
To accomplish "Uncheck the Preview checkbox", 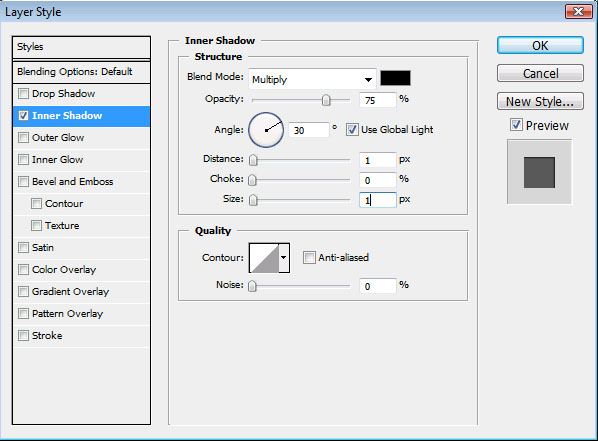I will pos(516,125).
